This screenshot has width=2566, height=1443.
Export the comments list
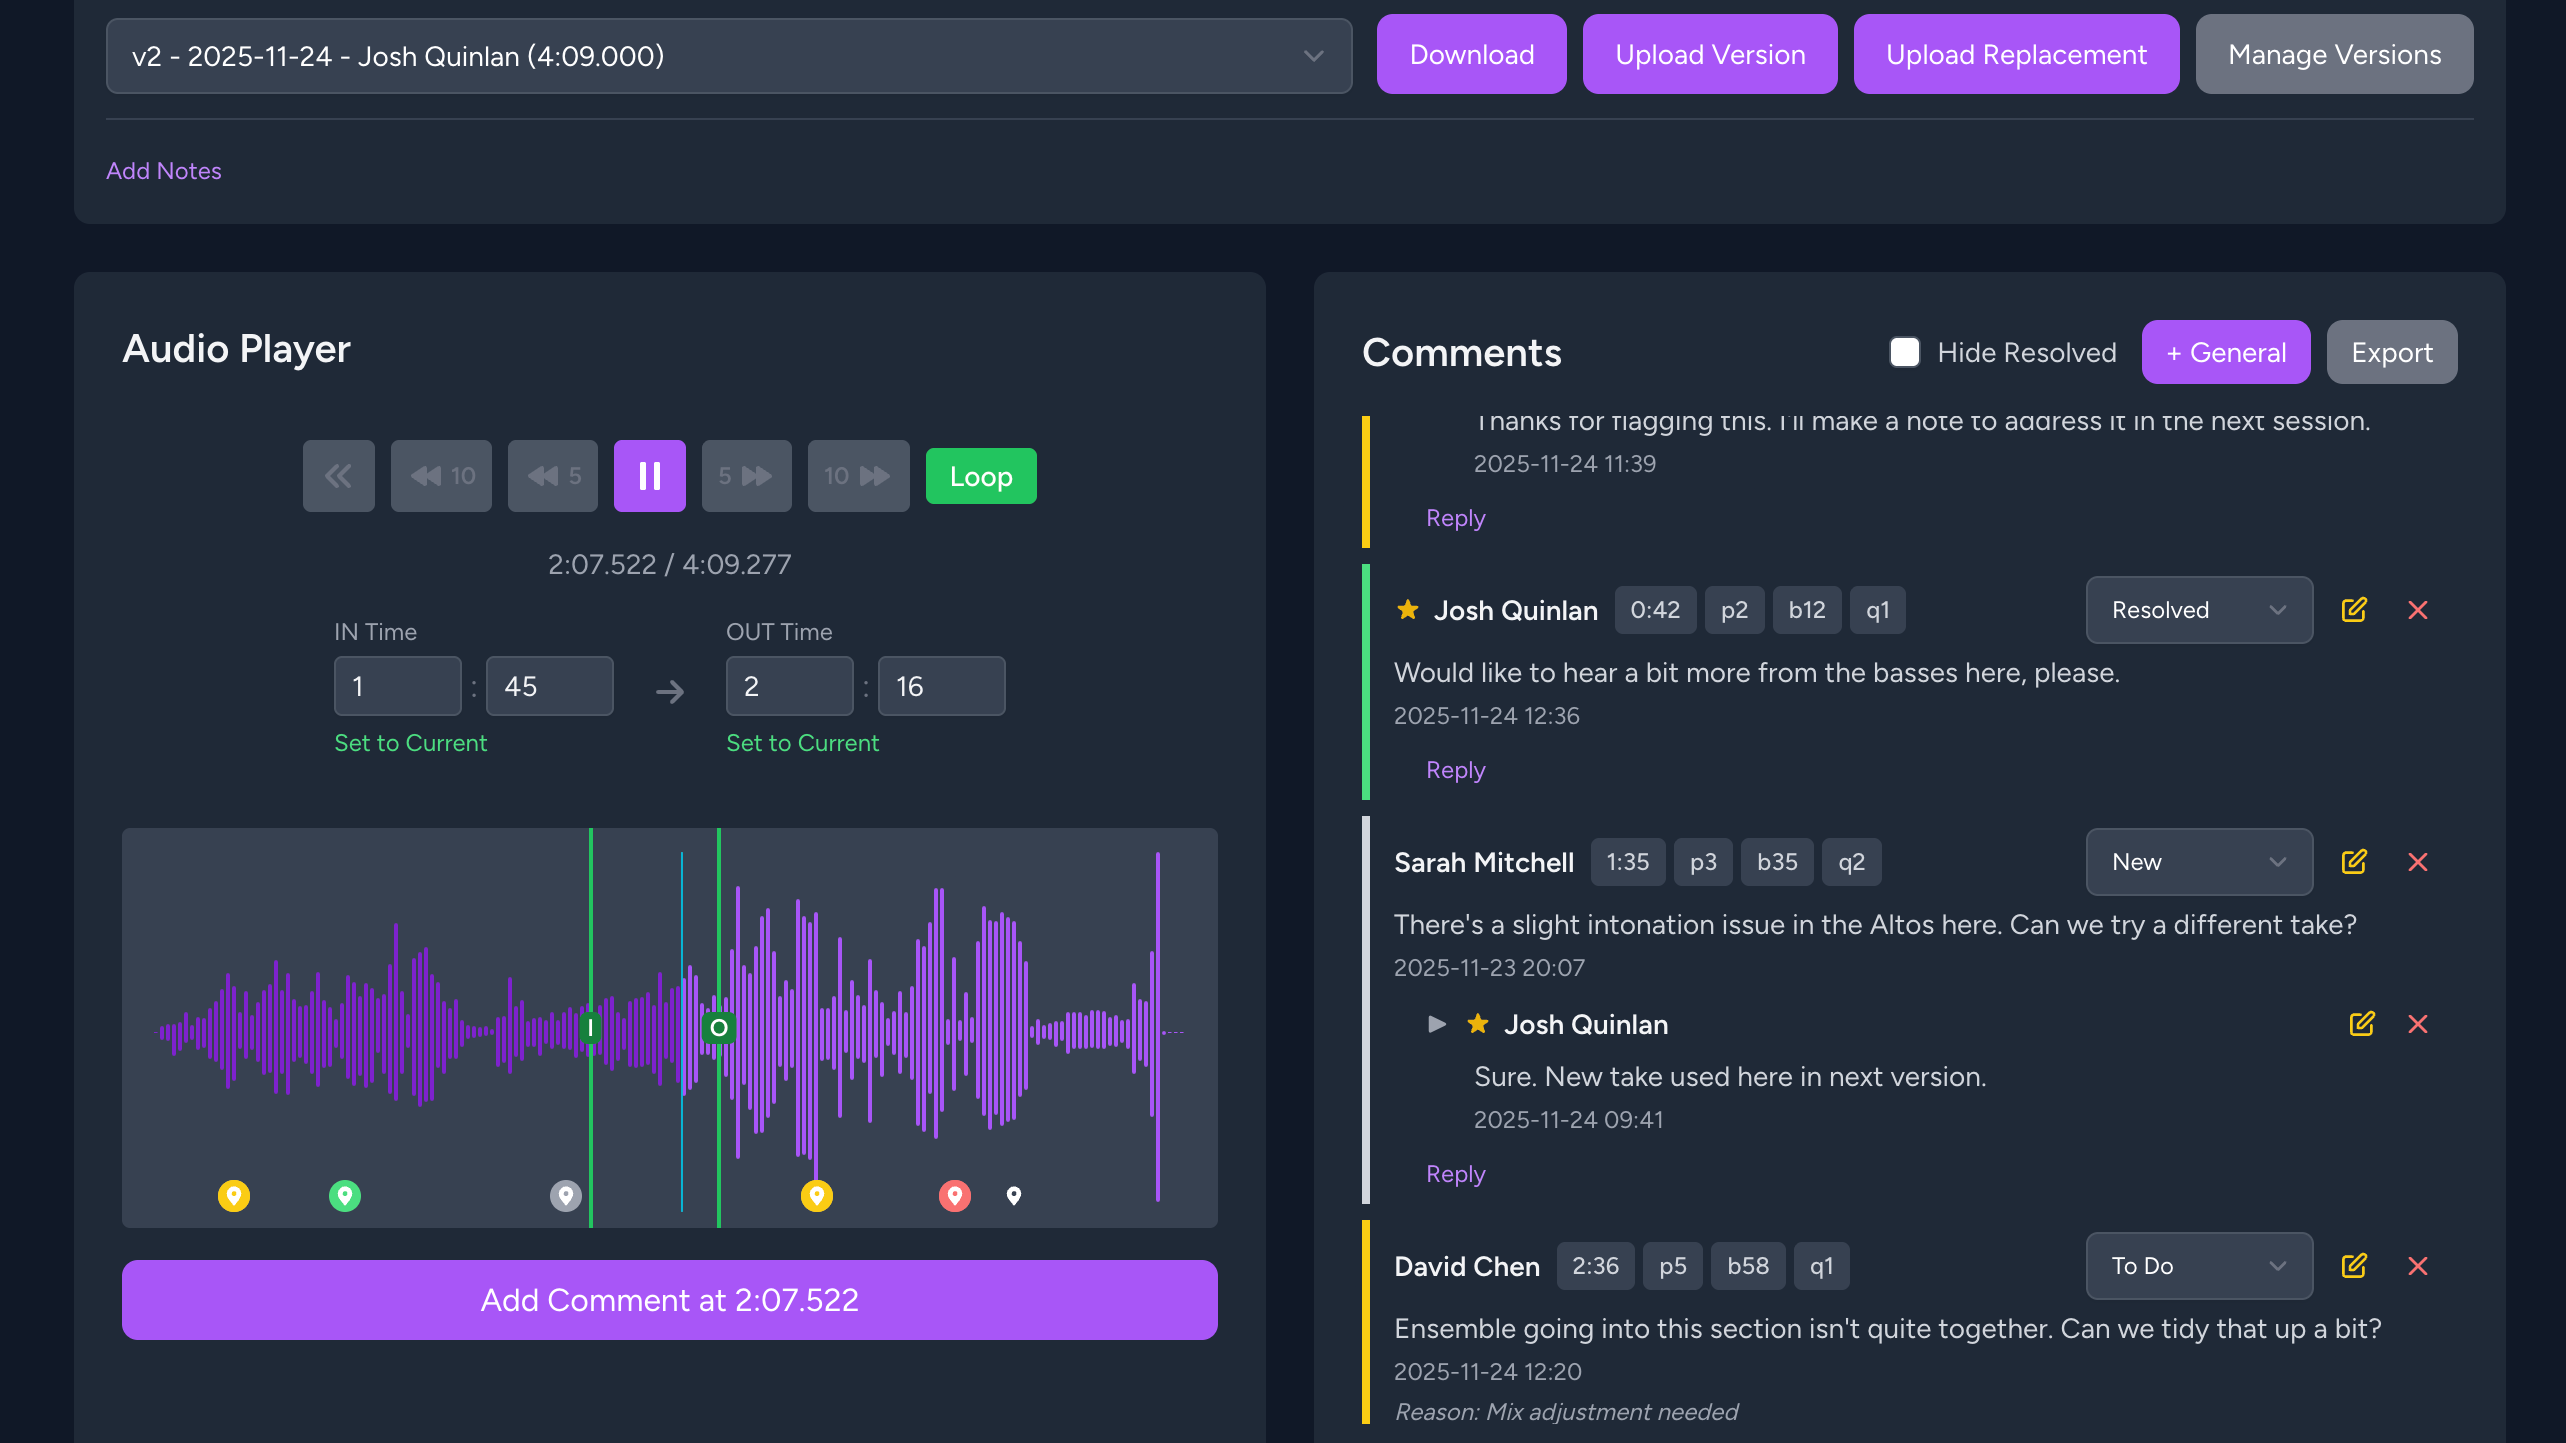[2391, 352]
